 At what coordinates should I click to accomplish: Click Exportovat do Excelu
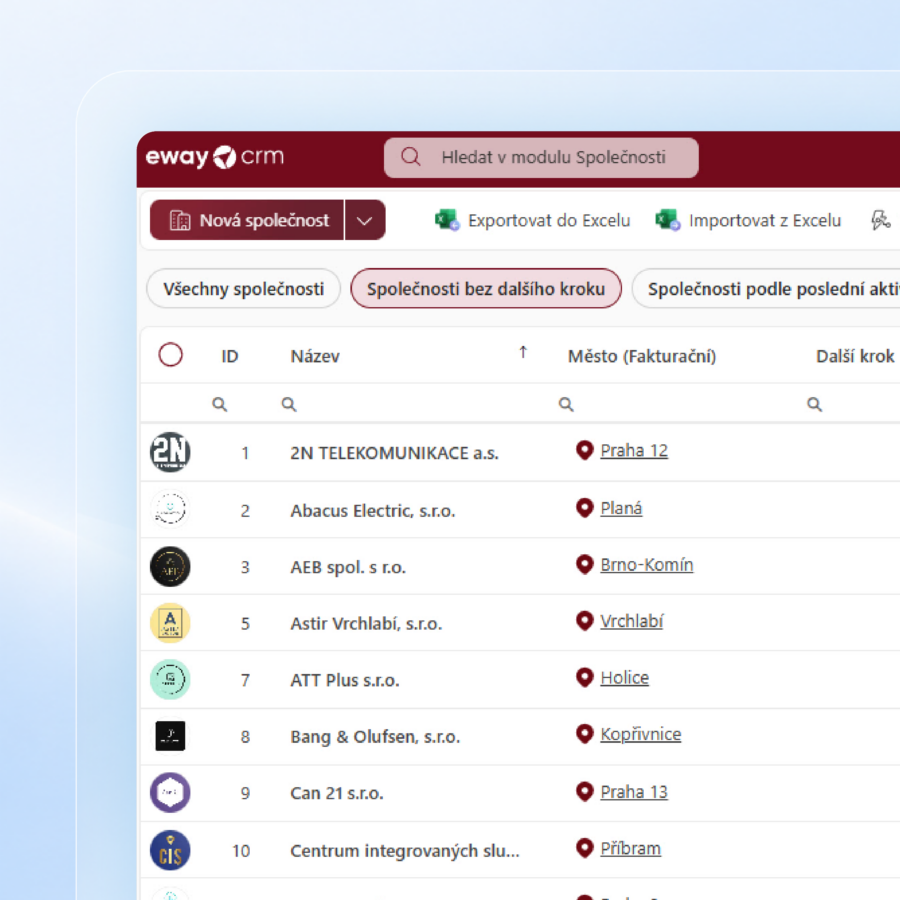(533, 220)
